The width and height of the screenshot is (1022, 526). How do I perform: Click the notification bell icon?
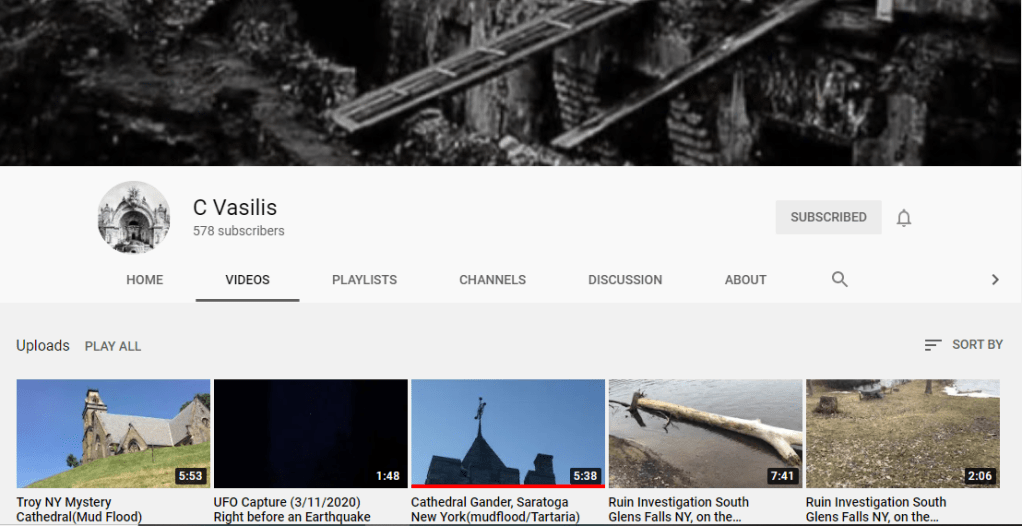click(904, 218)
